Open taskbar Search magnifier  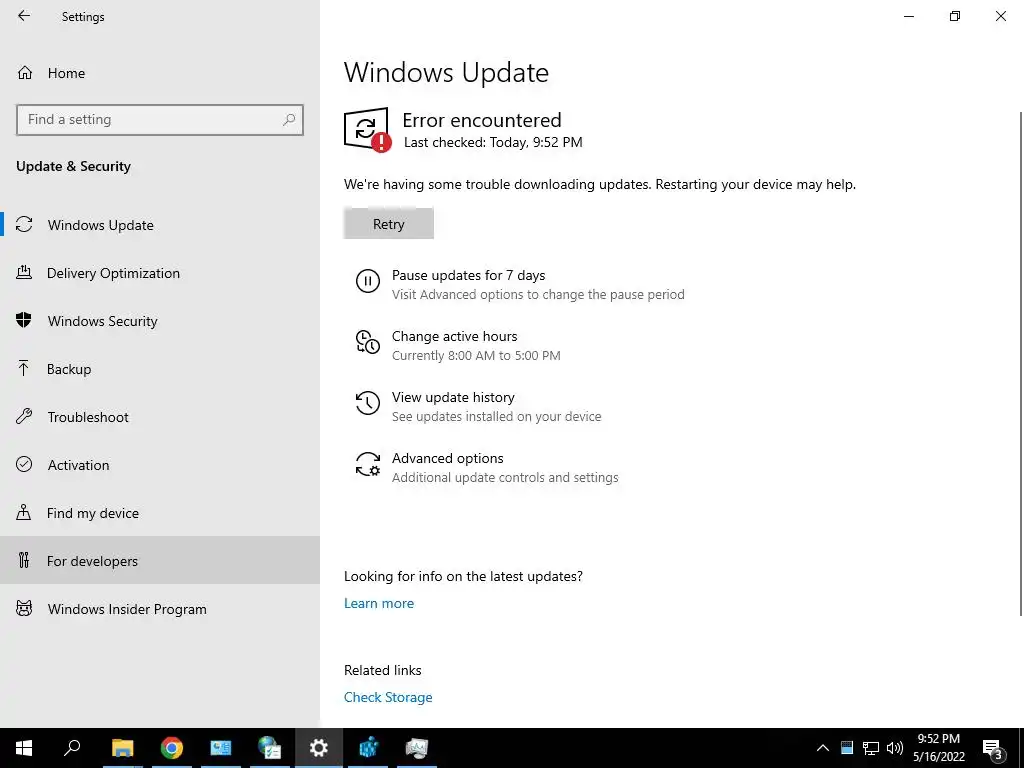[72, 748]
